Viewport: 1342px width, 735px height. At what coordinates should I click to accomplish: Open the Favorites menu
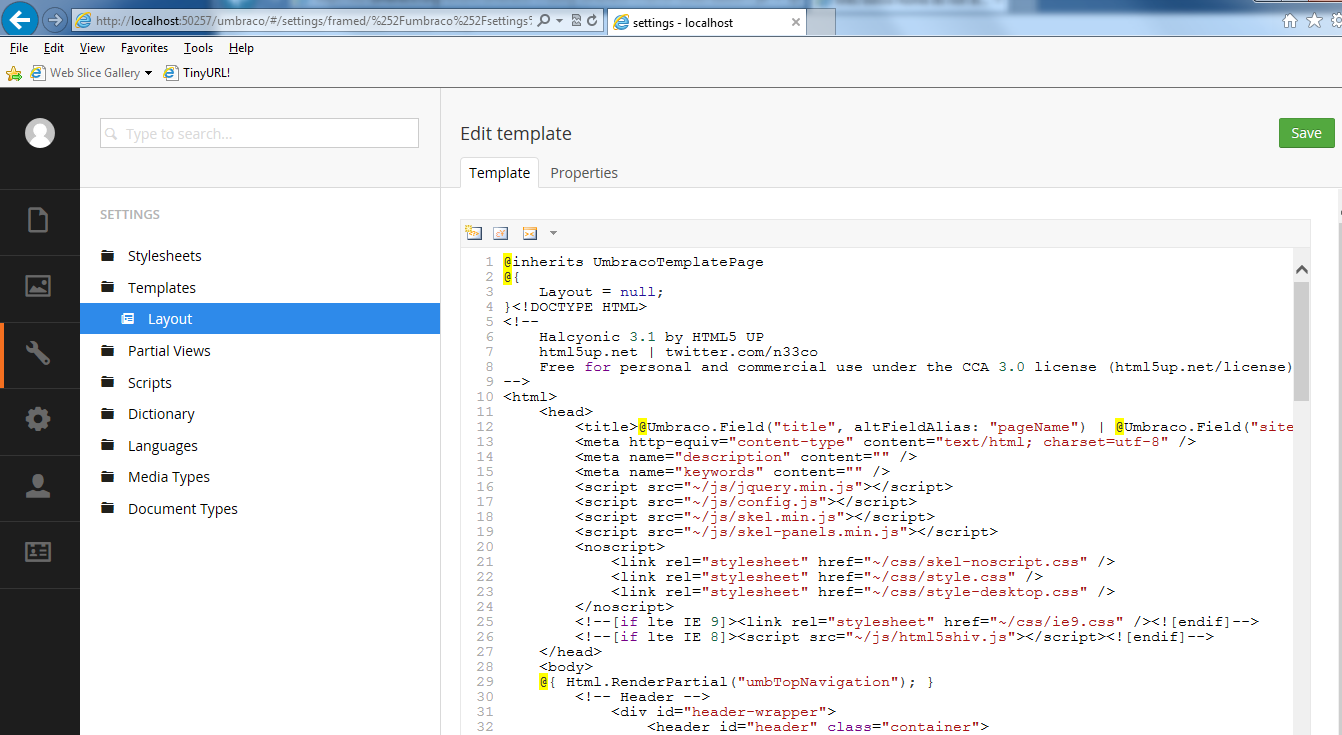pyautogui.click(x=145, y=48)
